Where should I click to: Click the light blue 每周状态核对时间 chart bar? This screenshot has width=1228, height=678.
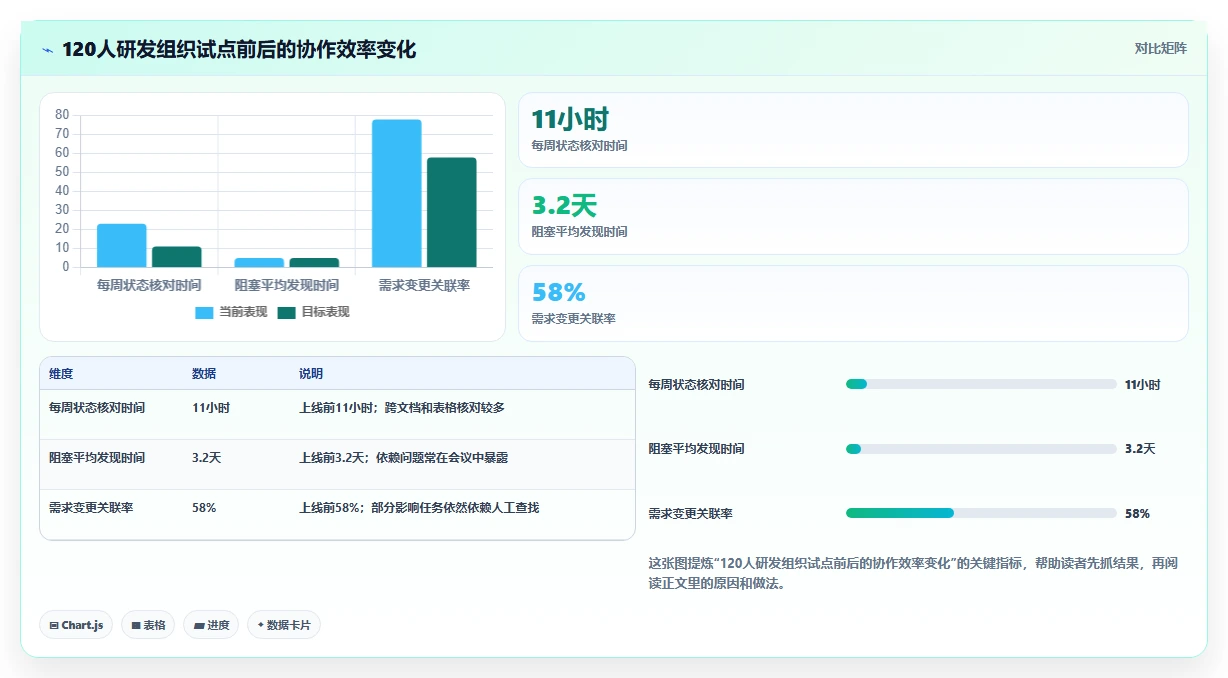tap(122, 245)
